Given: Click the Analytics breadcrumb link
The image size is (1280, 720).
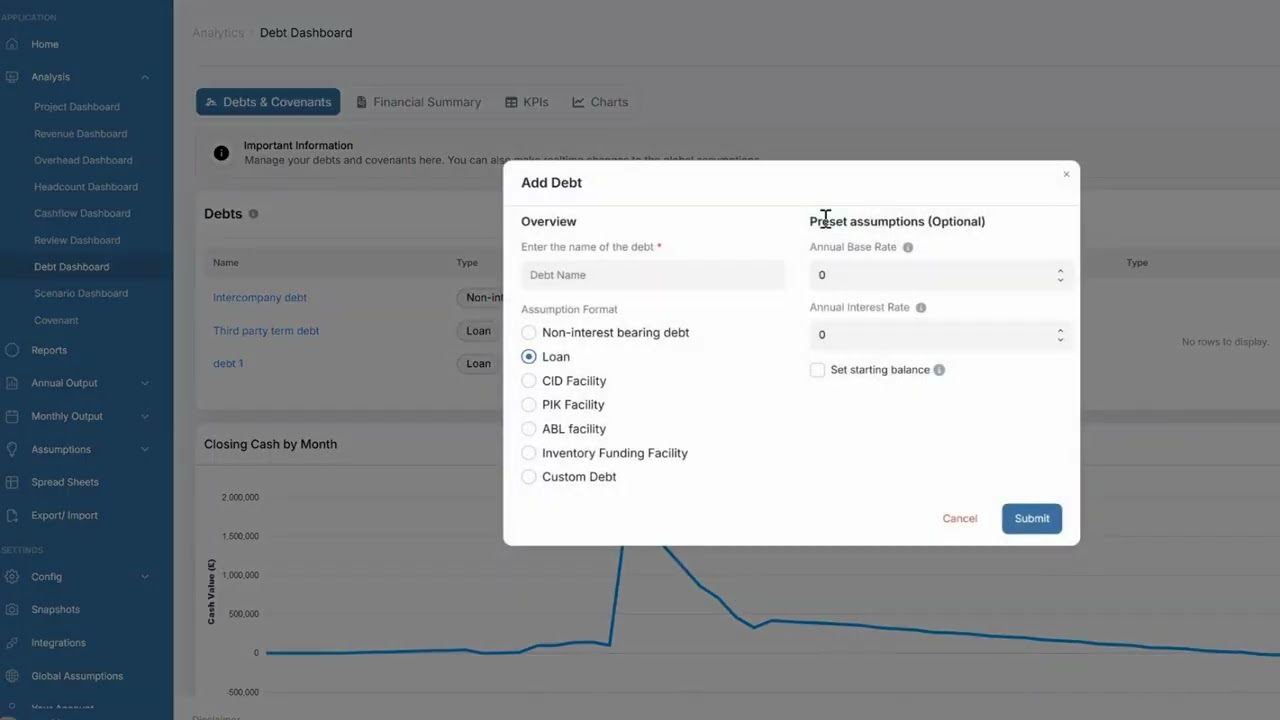Looking at the screenshot, I should point(218,33).
